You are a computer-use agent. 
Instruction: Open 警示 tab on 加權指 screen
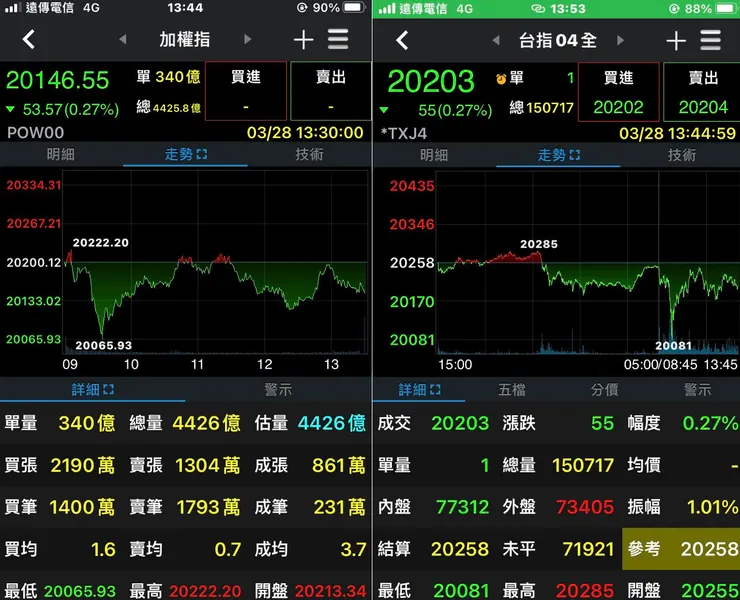point(278,389)
